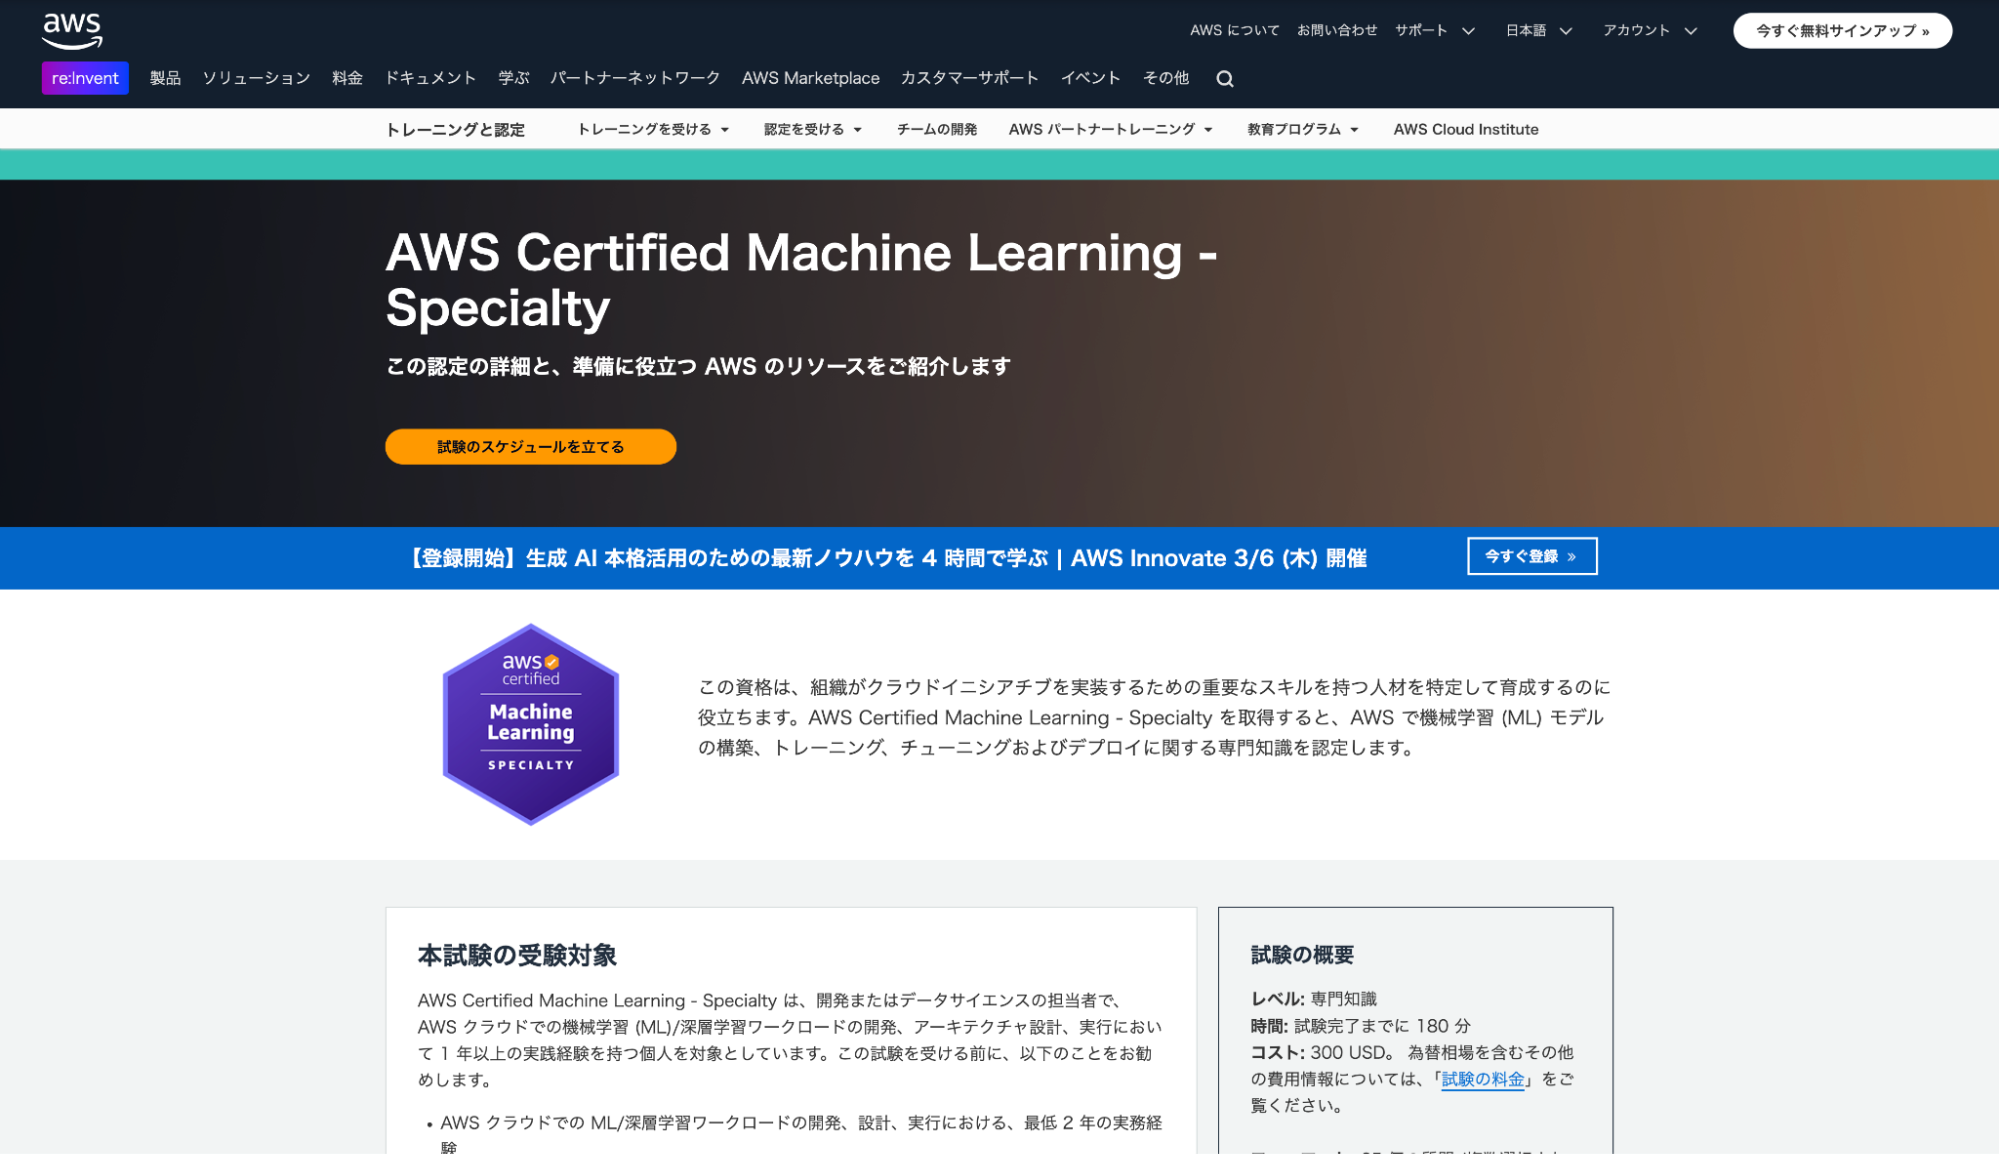Click 今すぐ無料サインアップ button

1842,30
